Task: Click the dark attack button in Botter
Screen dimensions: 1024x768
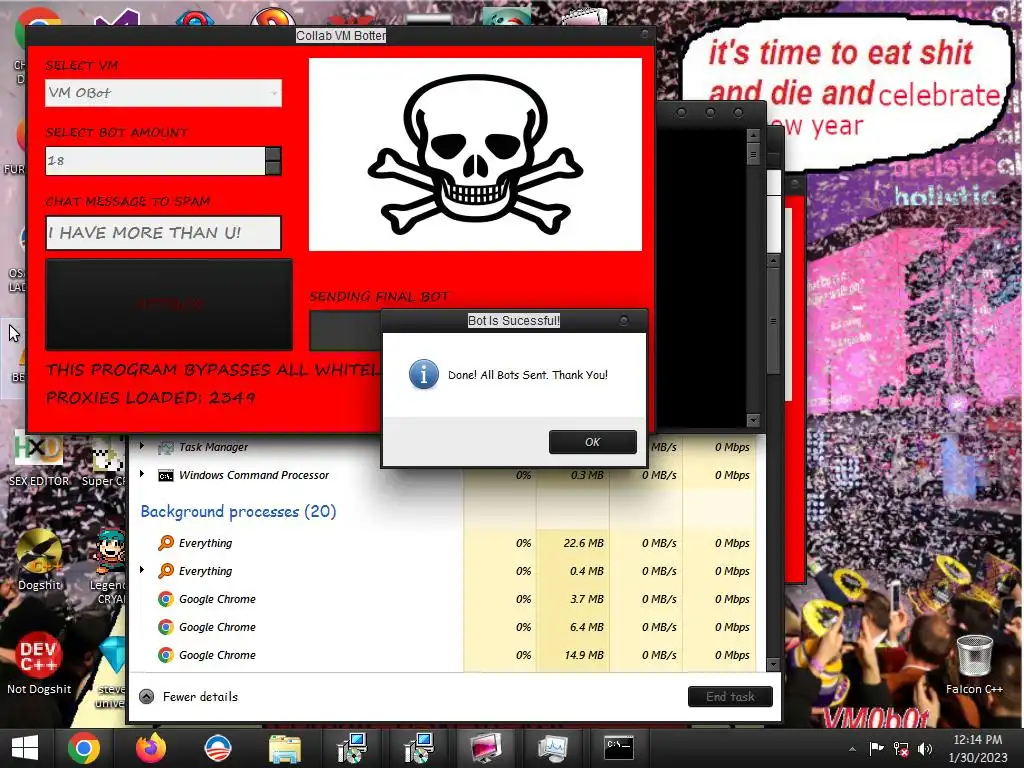Action: (169, 304)
